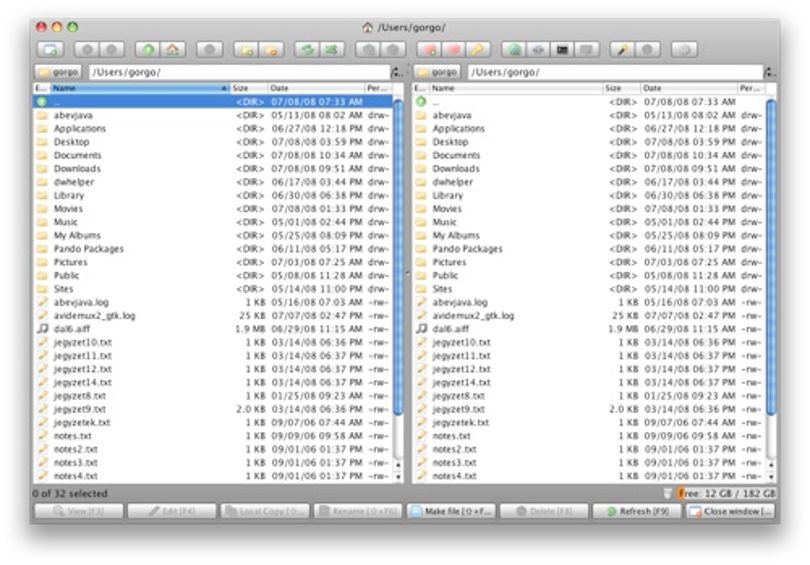Click the new folder toolbar icon
Image resolution: width=810 pixels, height=565 pixels.
coord(246,50)
